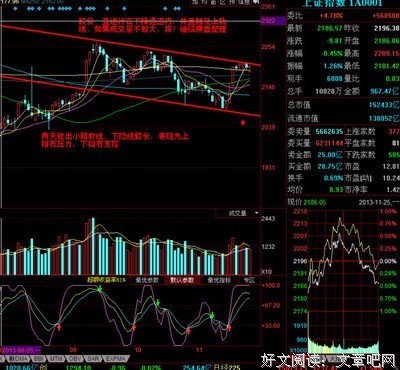Screen dimensions: 400x370
Task: Select the 默认参数 tab
Action: pyautogui.click(x=182, y=280)
